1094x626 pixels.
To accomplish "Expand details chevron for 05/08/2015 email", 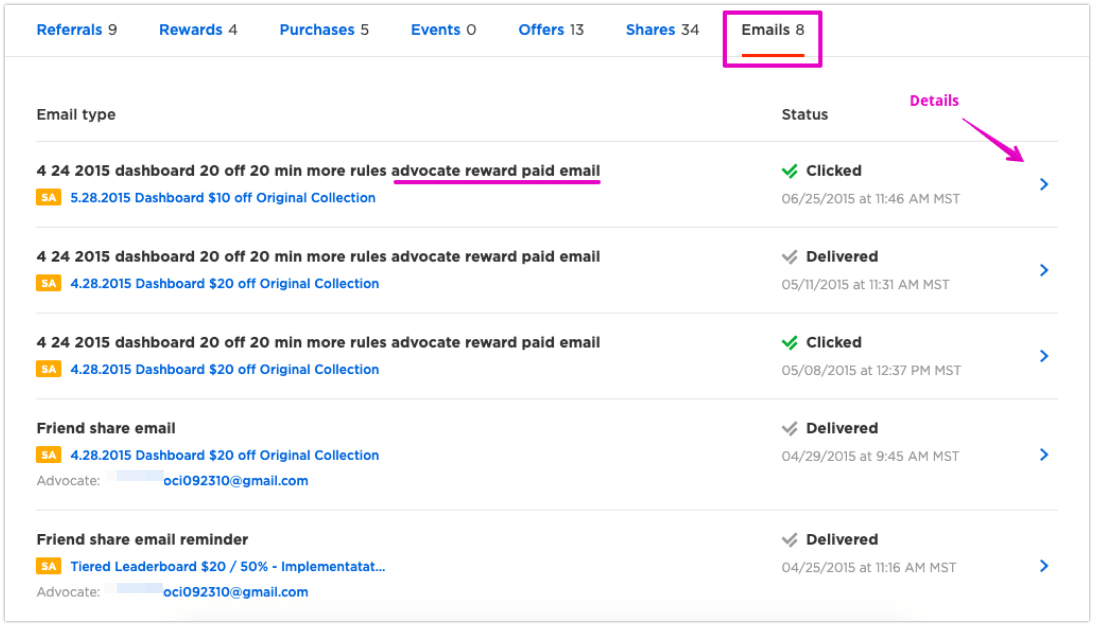I will coord(1044,356).
